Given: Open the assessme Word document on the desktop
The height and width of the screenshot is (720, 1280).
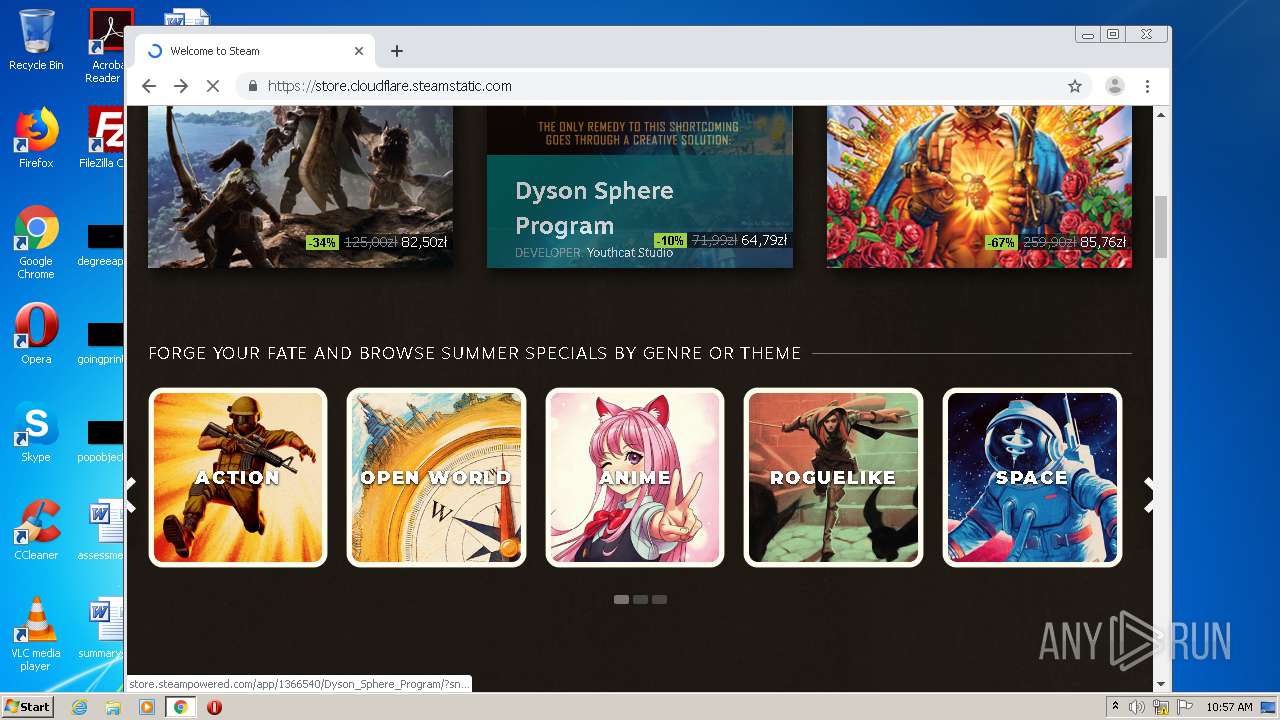Looking at the screenshot, I should tap(103, 532).
